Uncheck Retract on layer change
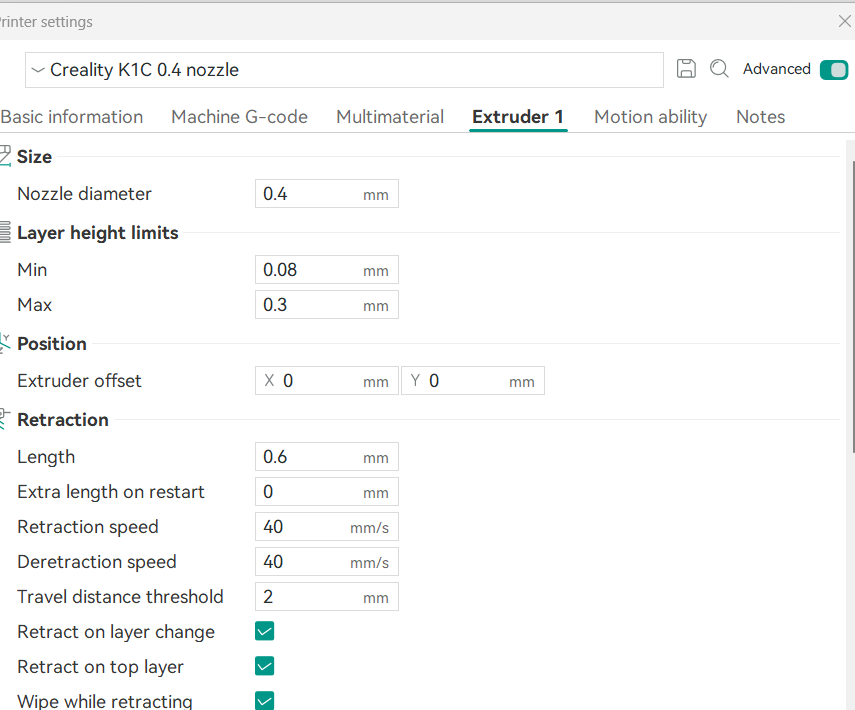This screenshot has width=855, height=710. (x=264, y=631)
